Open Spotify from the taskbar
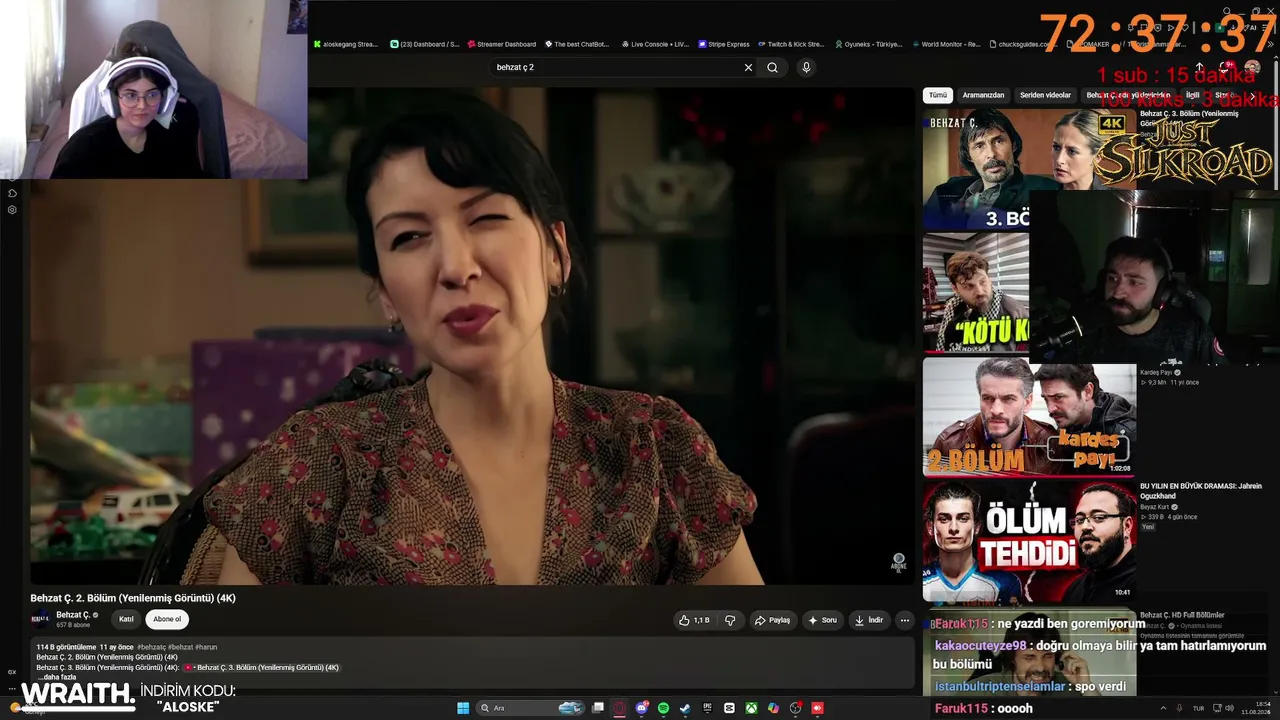The width and height of the screenshot is (1280, 720). [x=663, y=708]
